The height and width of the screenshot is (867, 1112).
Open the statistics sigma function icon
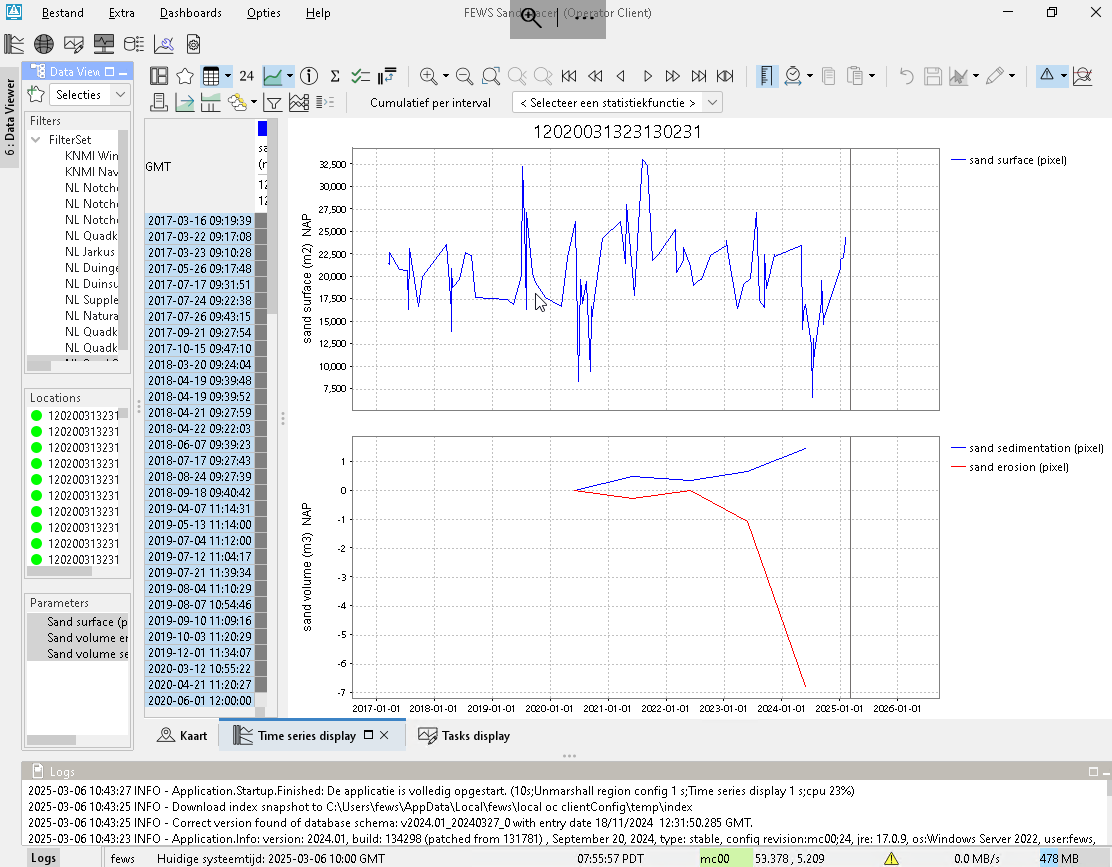click(335, 75)
